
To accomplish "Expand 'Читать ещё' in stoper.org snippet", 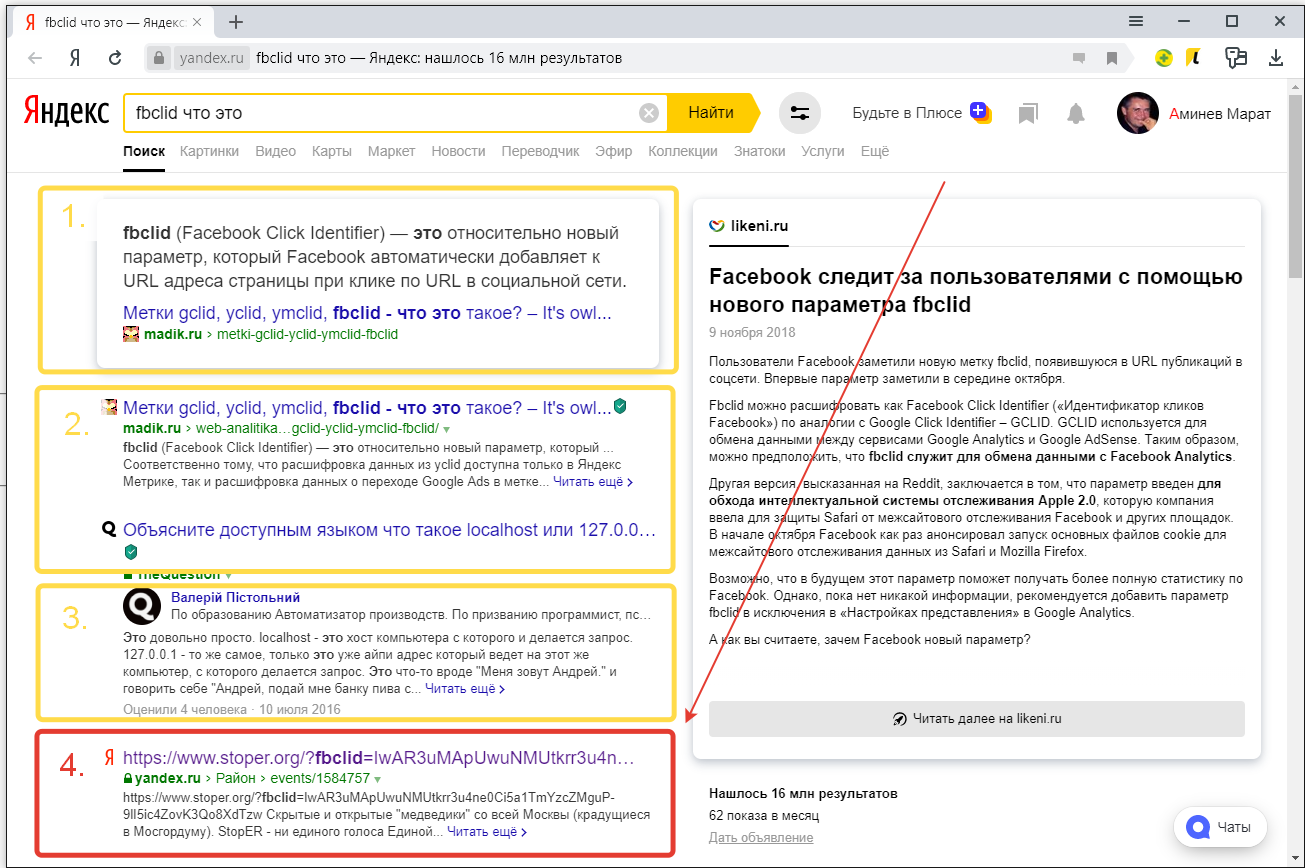I will coord(486,831).
